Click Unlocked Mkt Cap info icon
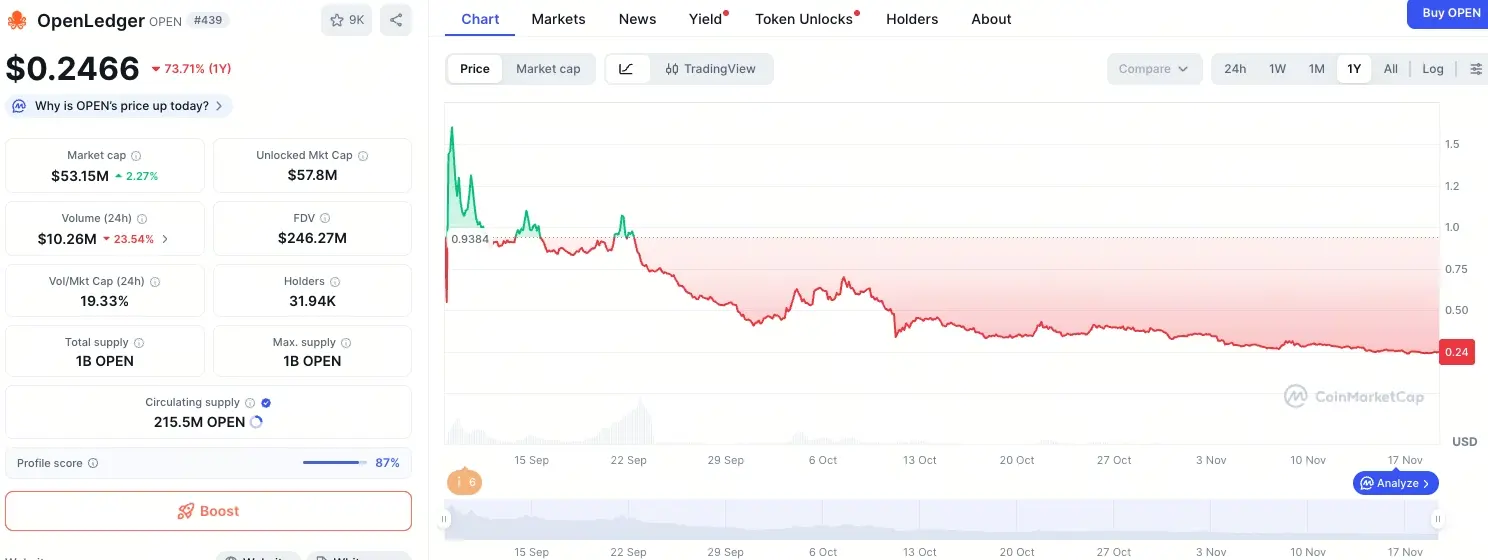1488x560 pixels. pyautogui.click(x=363, y=156)
